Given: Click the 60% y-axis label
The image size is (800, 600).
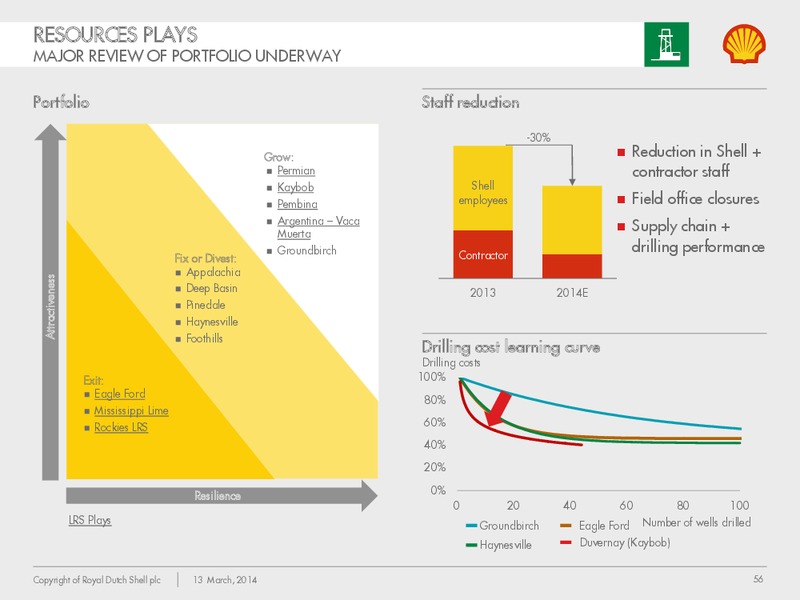Looking at the screenshot, I should click(x=435, y=422).
